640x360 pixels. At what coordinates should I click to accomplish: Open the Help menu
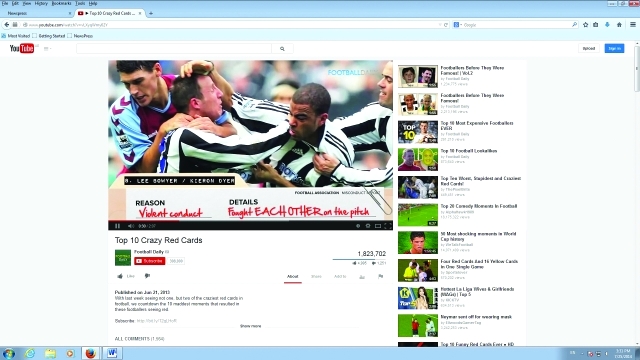click(93, 3)
